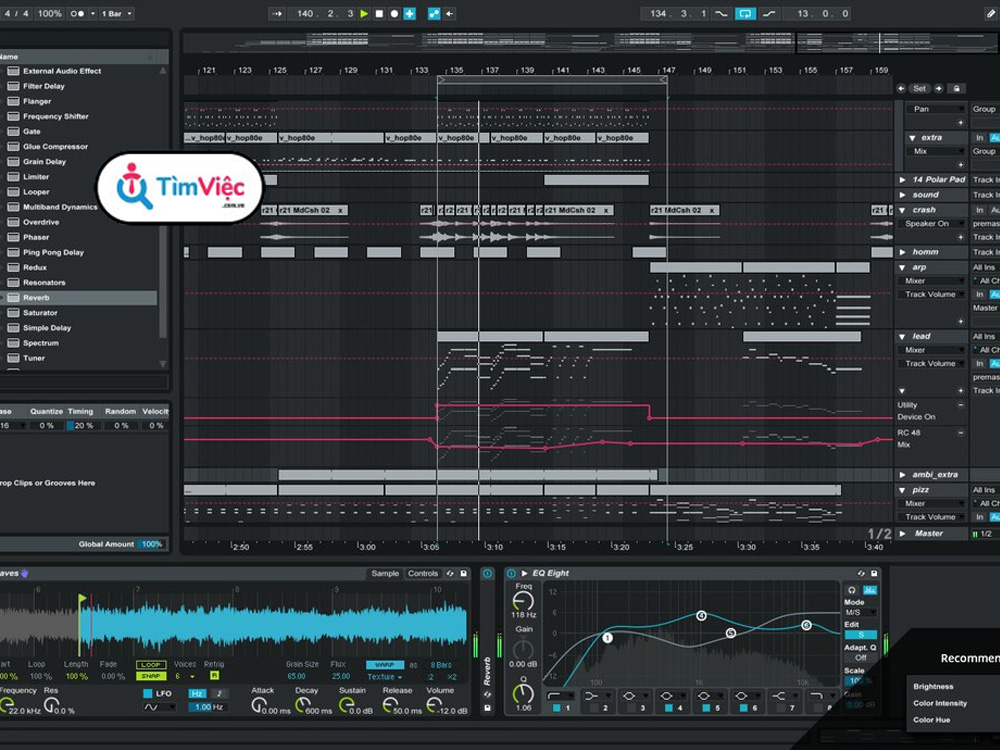The width and height of the screenshot is (1000, 750).
Task: Stop playback with the square Stop button
Action: click(x=379, y=13)
